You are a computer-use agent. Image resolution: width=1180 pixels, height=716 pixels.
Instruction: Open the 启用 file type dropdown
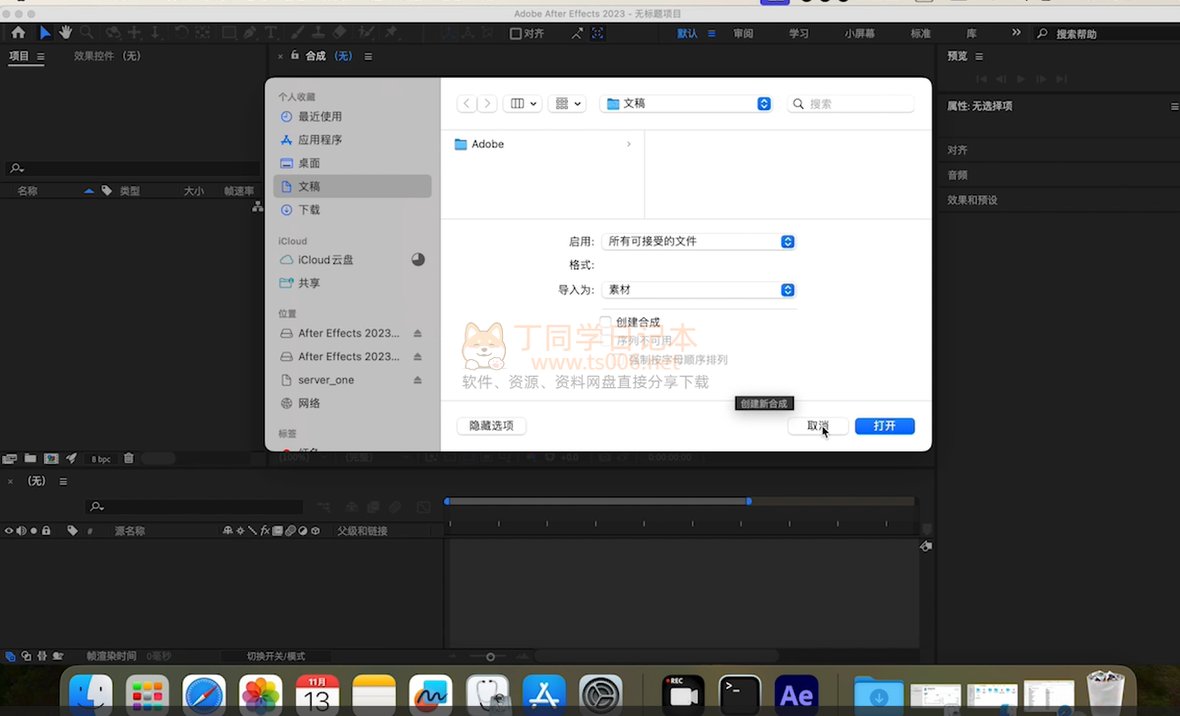[698, 241]
